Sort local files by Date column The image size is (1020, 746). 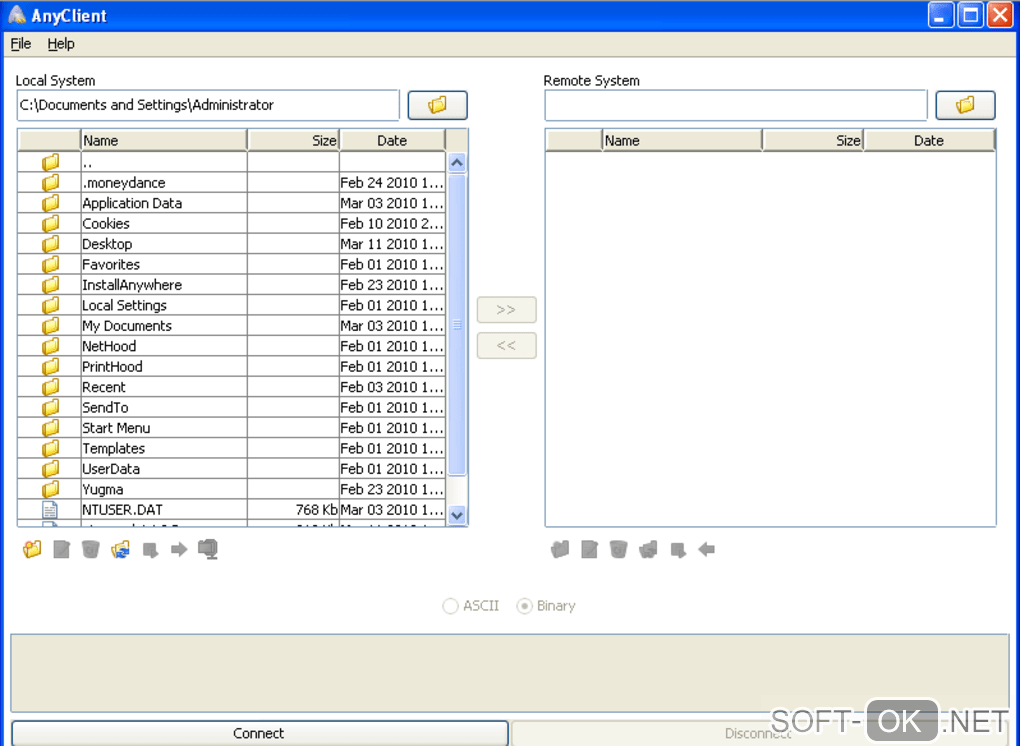click(x=392, y=140)
